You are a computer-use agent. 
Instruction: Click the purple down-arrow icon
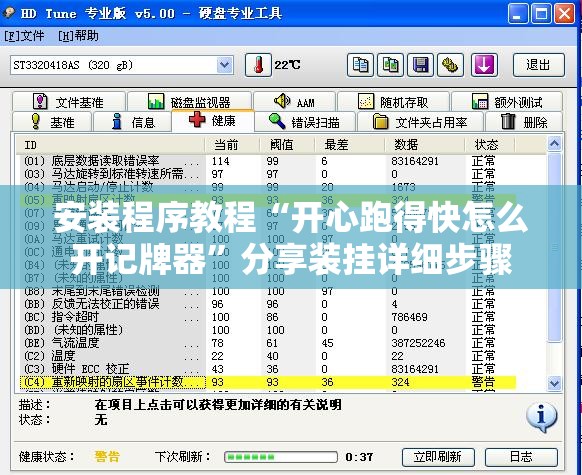[484, 65]
